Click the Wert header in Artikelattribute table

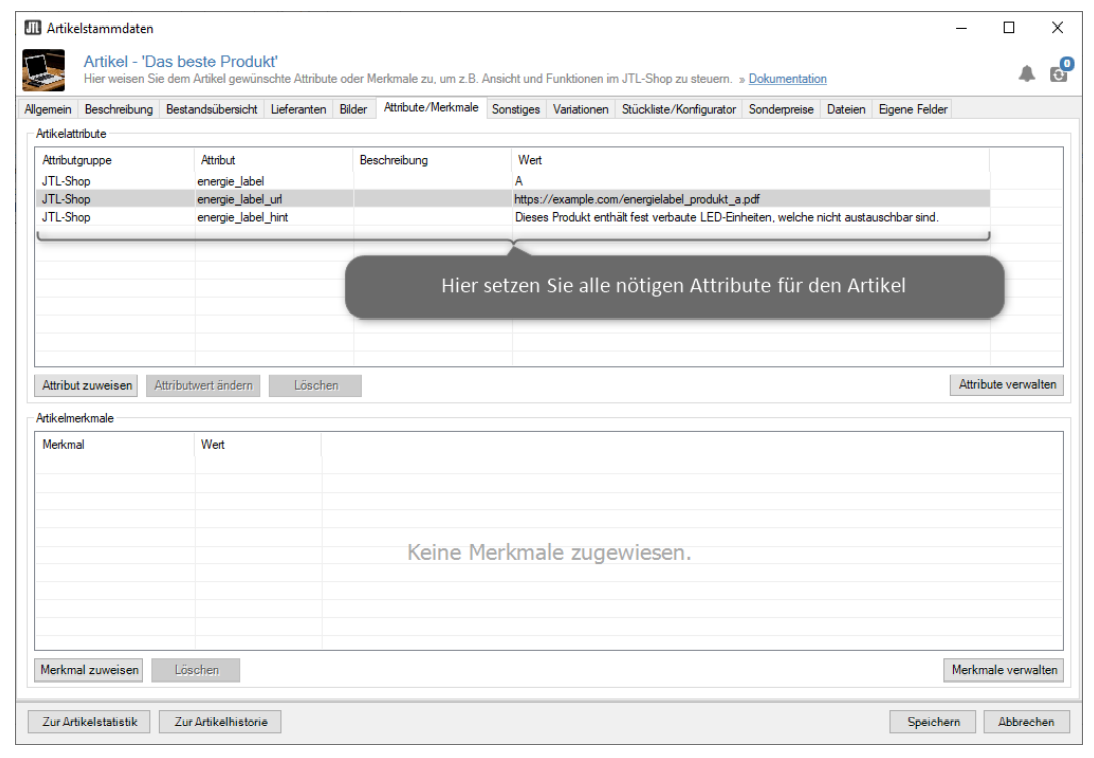pyautogui.click(x=751, y=160)
